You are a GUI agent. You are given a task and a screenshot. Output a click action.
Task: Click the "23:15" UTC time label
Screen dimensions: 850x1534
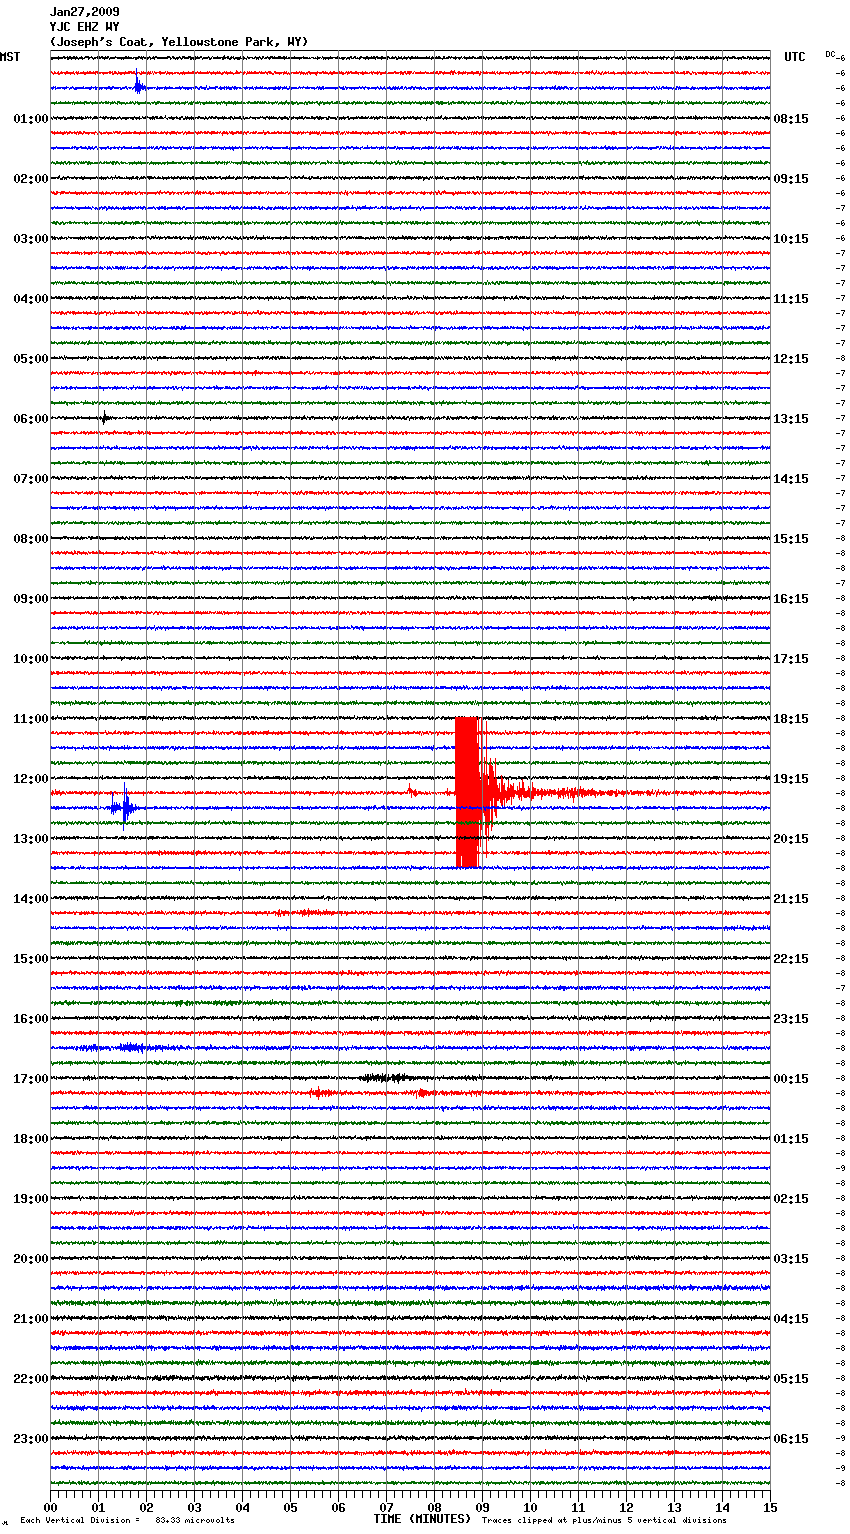(791, 1019)
